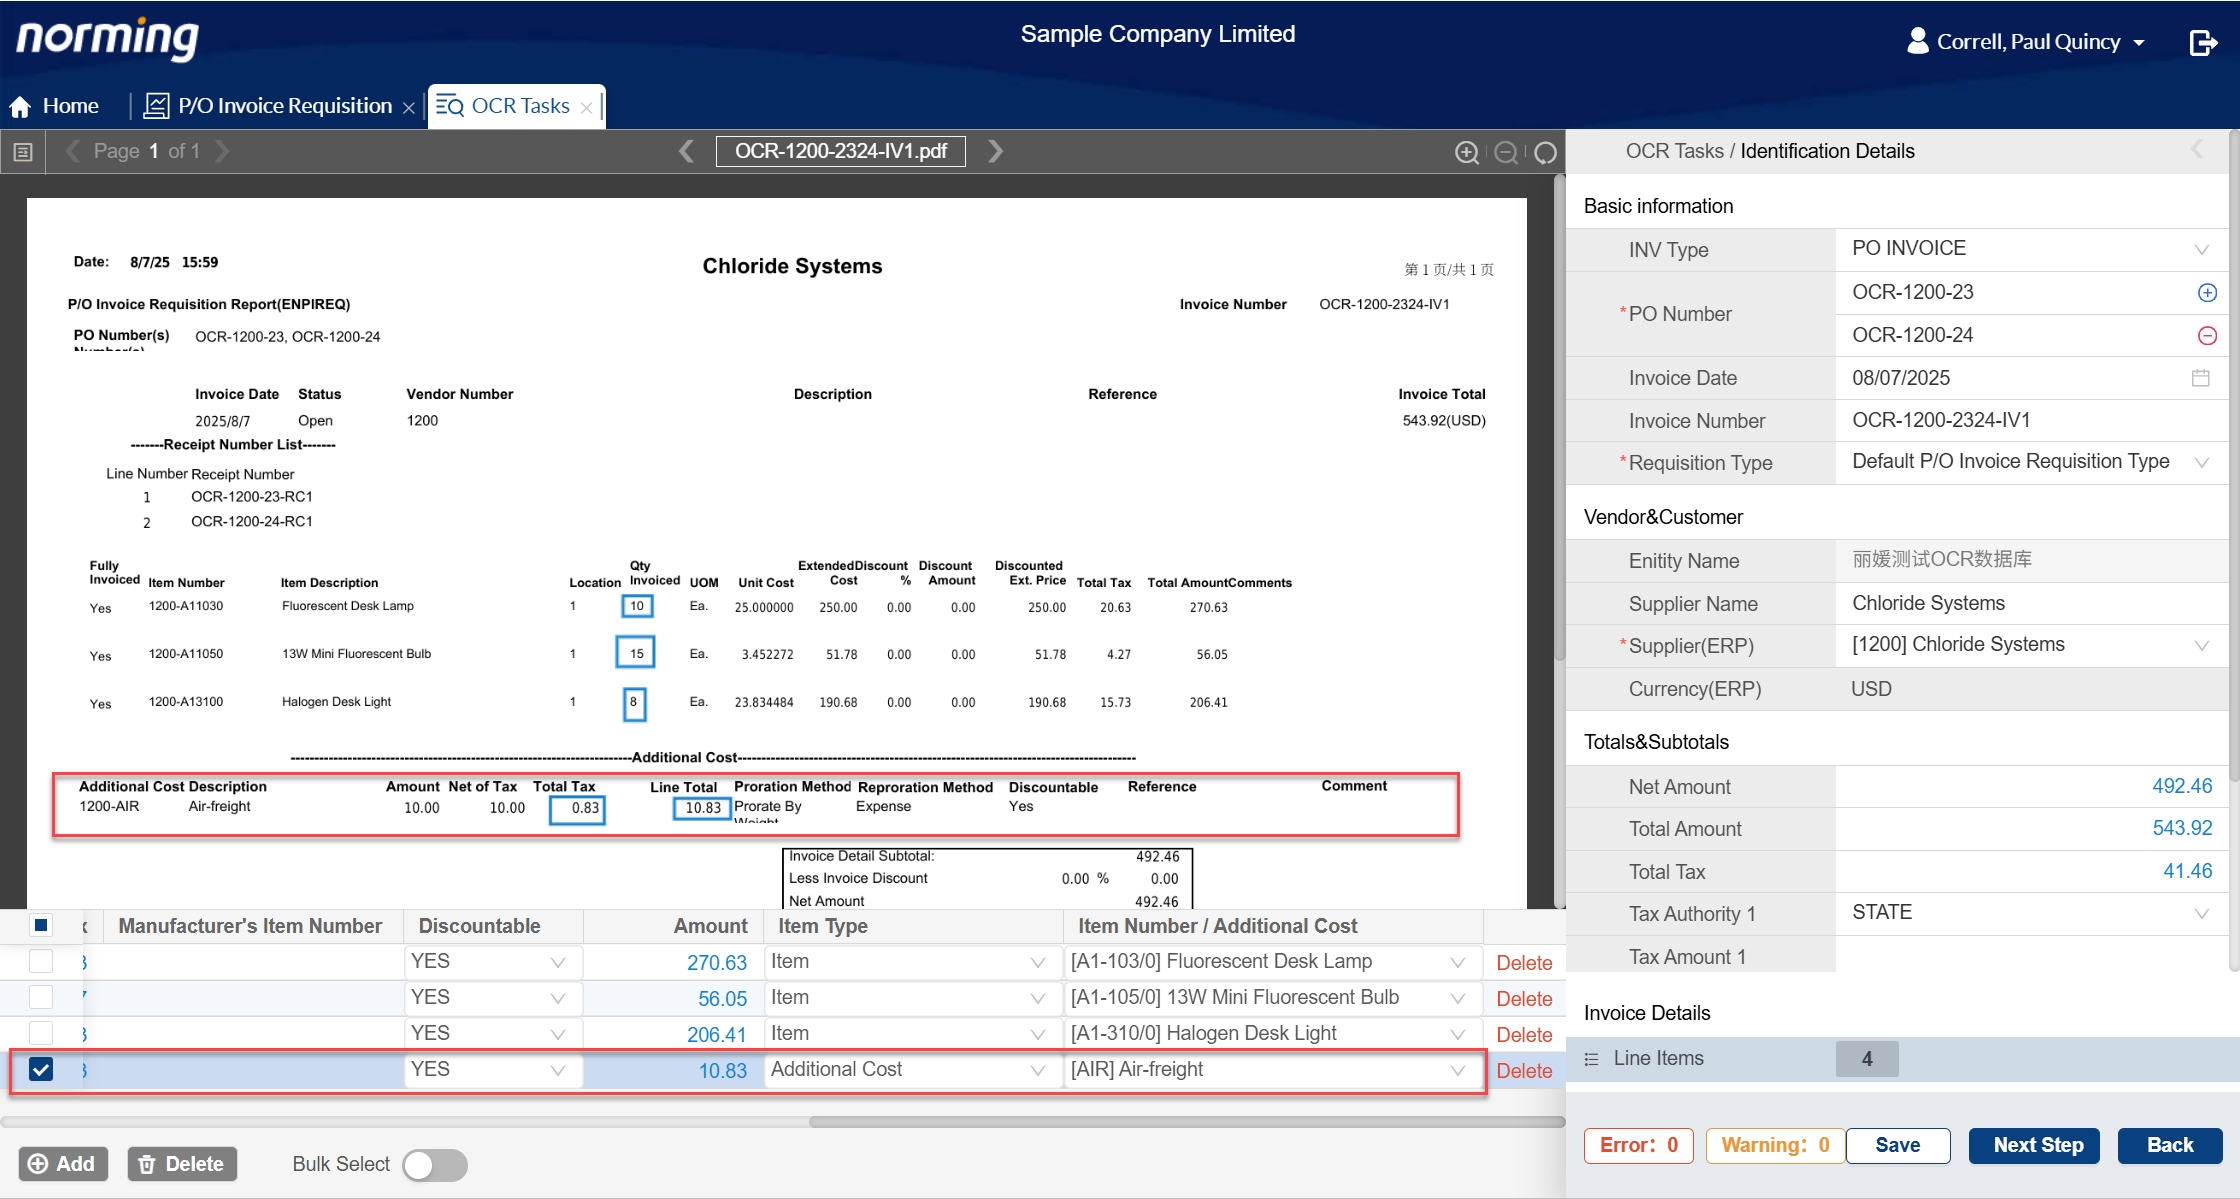Click the Warning count indicator
Screen dimensions: 2240x1199
(x=1775, y=1146)
